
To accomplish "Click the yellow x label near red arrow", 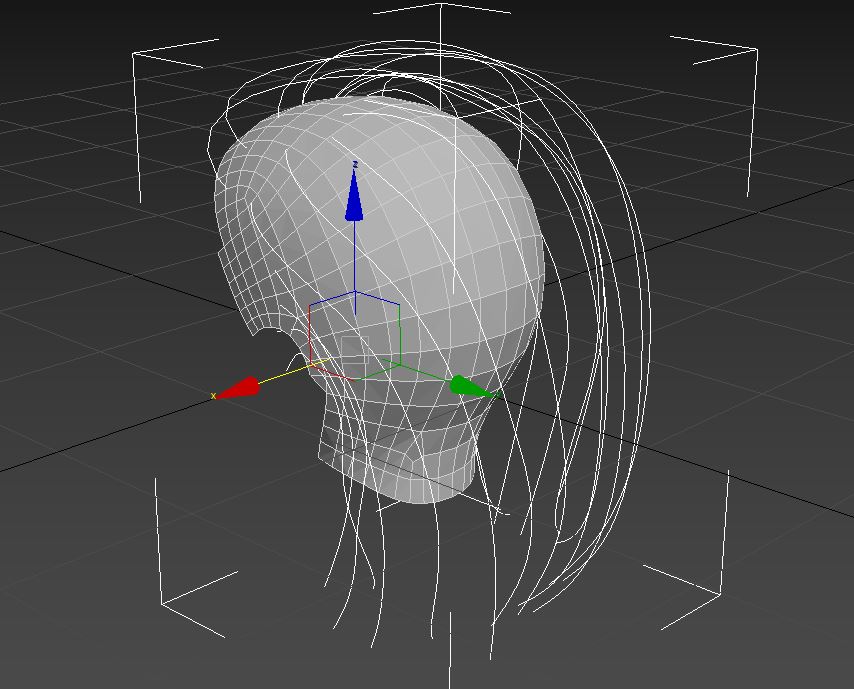I will [x=213, y=397].
